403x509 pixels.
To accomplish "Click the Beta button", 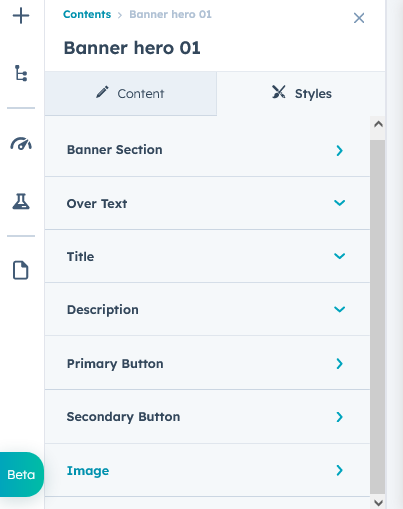I will tap(21, 474).
